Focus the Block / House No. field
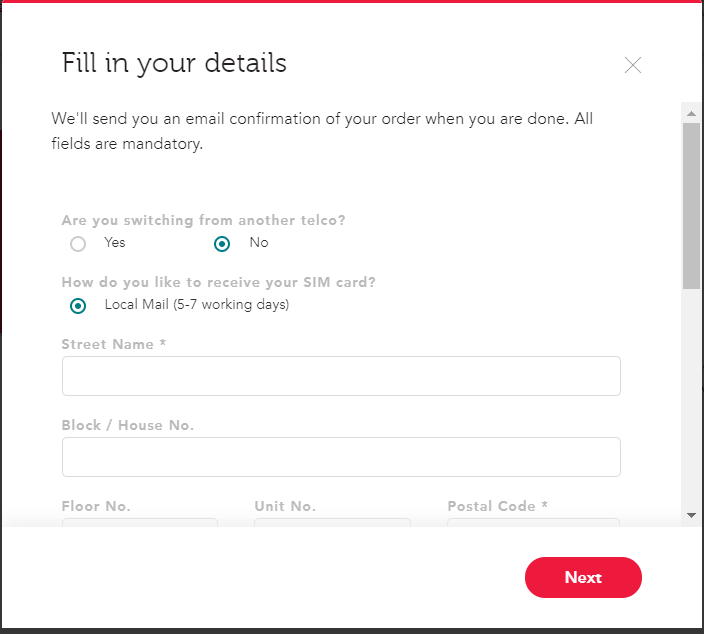This screenshot has height=634, width=704. 341,457
